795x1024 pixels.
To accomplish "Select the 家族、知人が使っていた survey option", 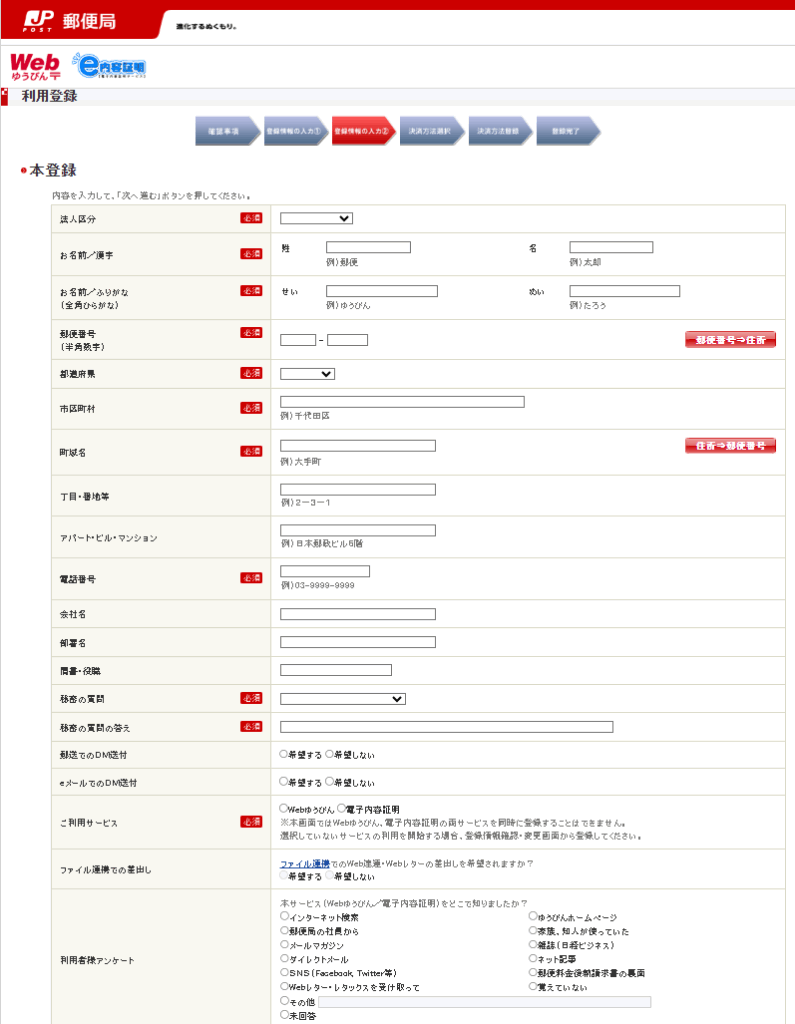I will [x=533, y=931].
